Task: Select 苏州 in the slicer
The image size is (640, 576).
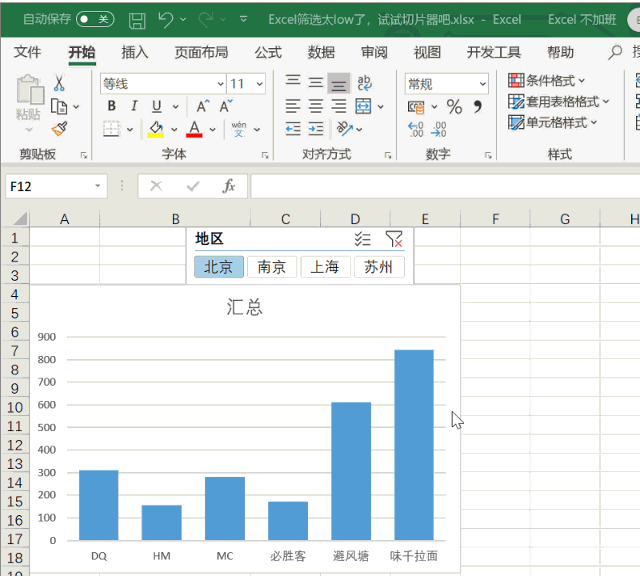Action: pyautogui.click(x=379, y=267)
